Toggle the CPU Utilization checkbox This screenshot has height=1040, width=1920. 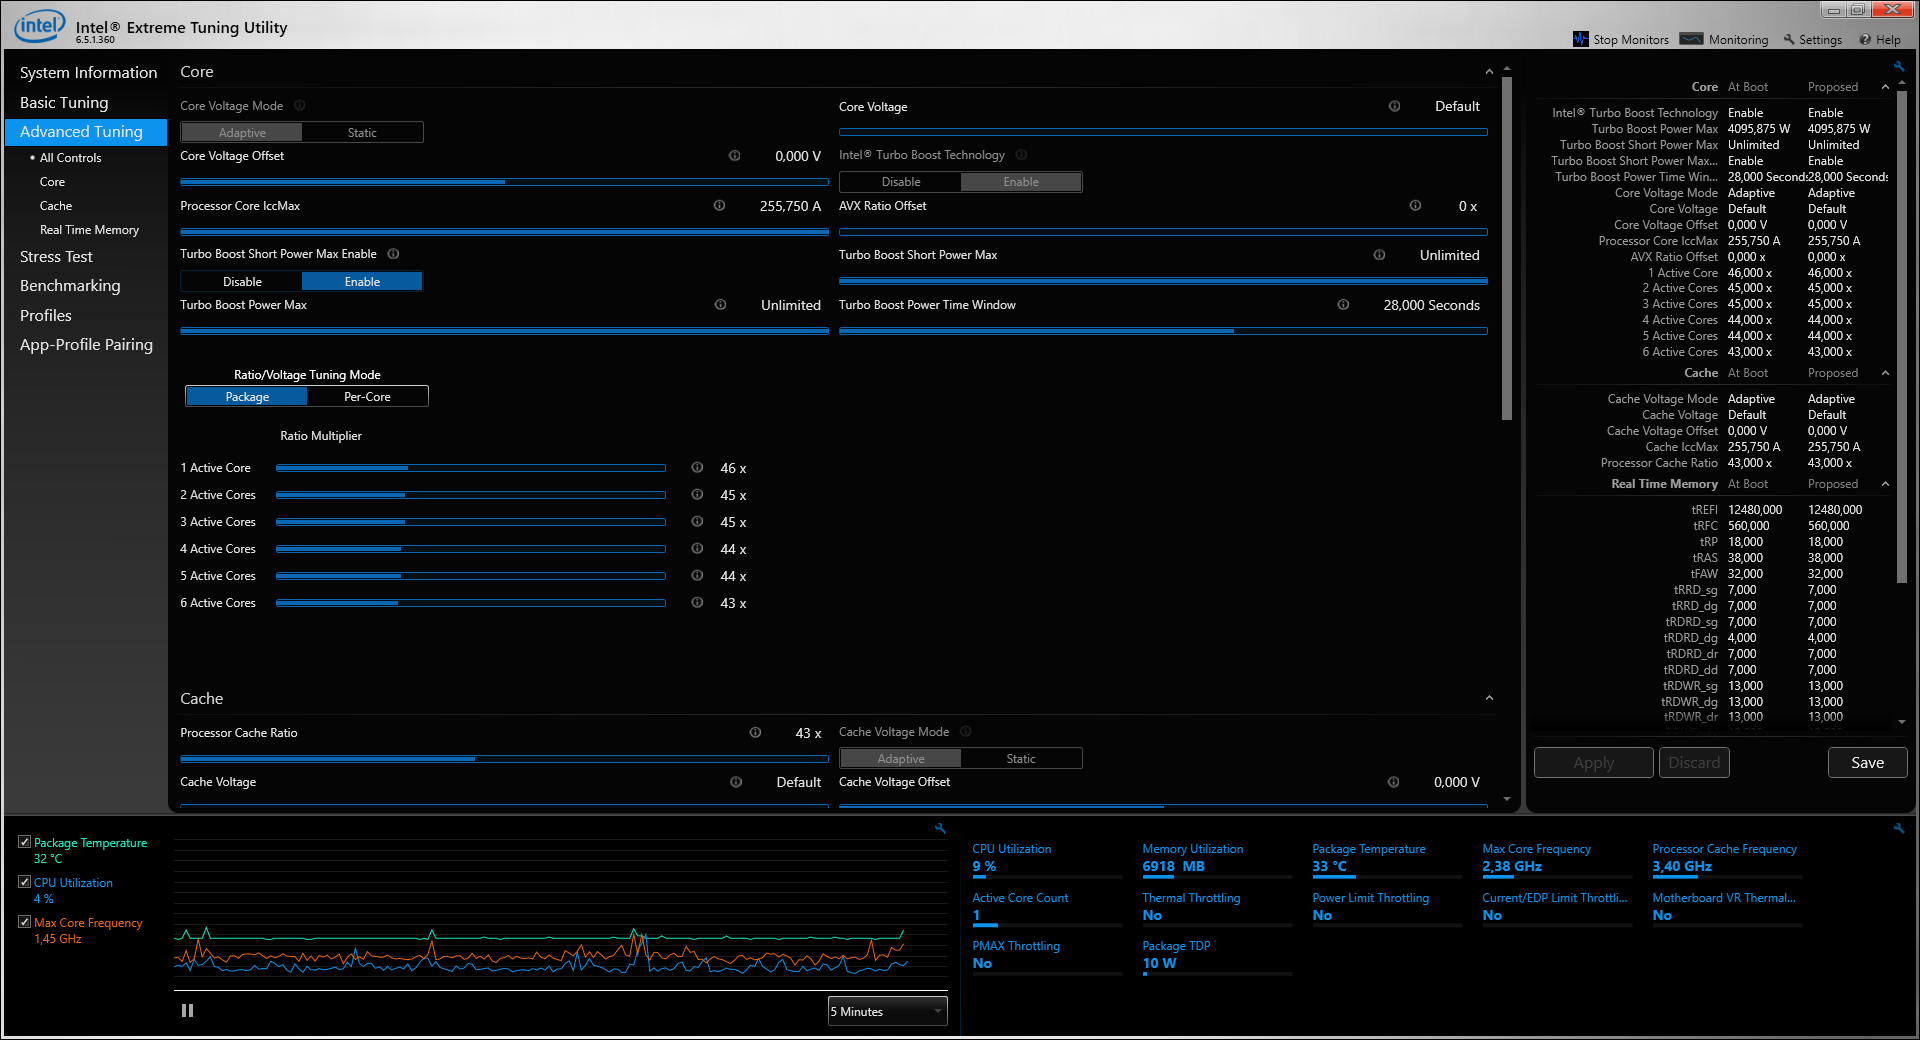25,882
